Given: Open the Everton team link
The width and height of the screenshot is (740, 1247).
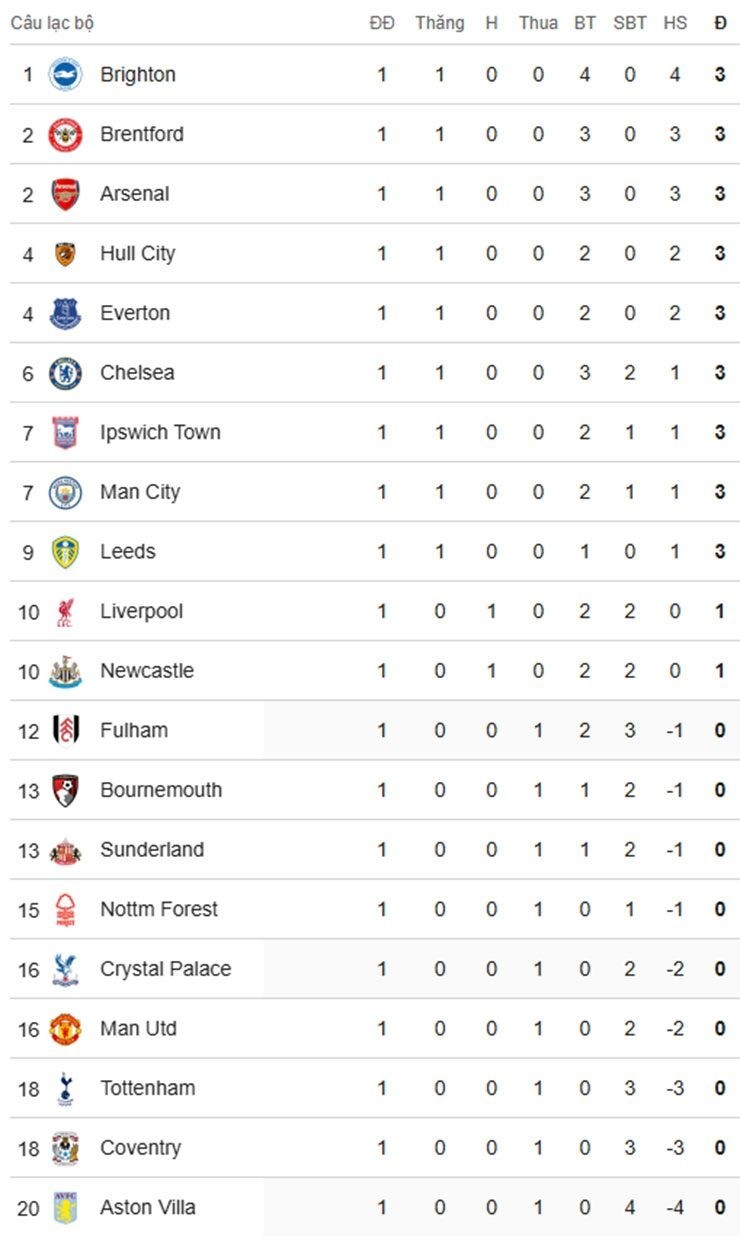Looking at the screenshot, I should (135, 313).
